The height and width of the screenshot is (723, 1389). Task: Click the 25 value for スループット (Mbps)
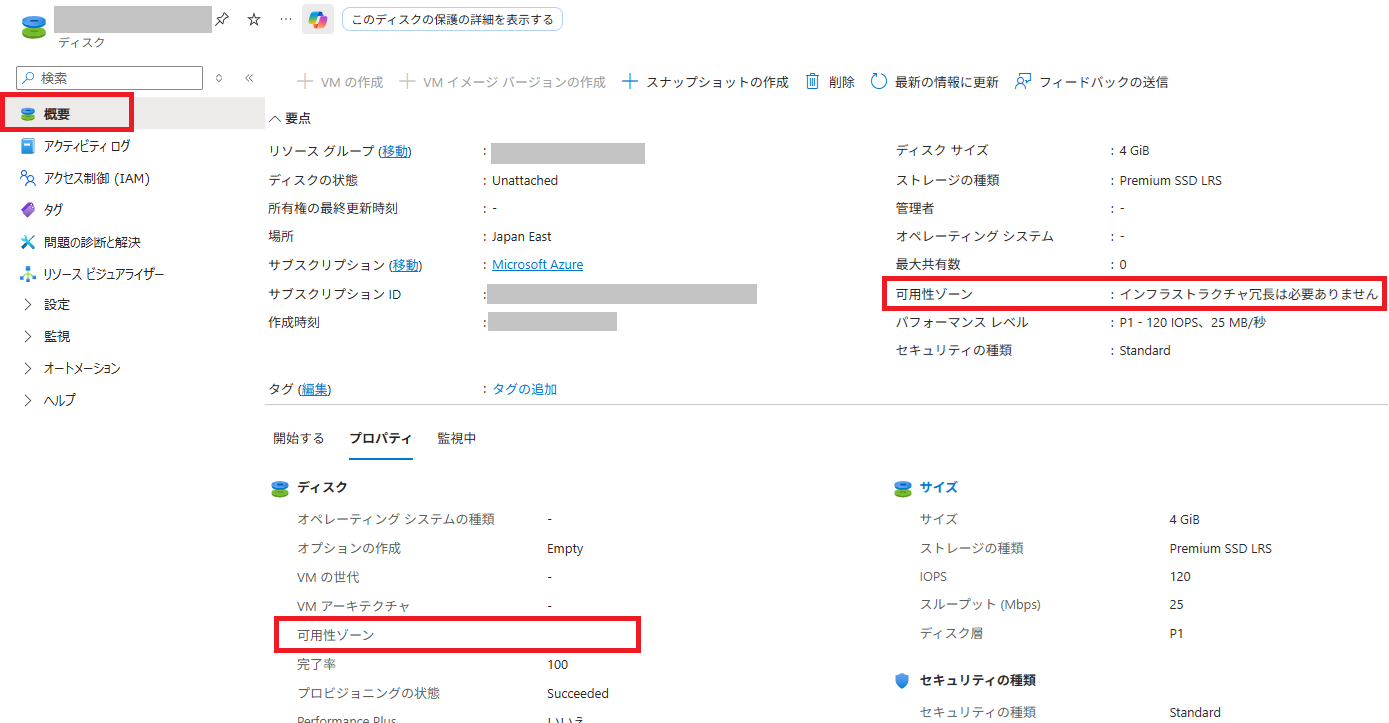1176,605
